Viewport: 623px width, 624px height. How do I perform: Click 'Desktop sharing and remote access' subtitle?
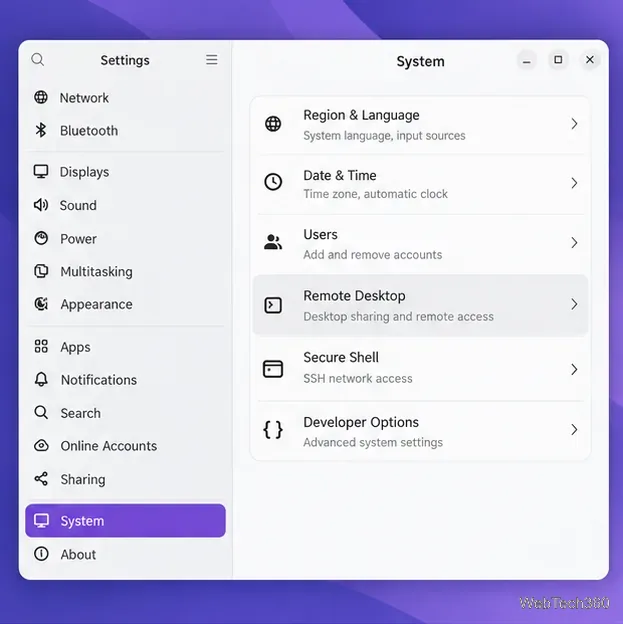(398, 317)
